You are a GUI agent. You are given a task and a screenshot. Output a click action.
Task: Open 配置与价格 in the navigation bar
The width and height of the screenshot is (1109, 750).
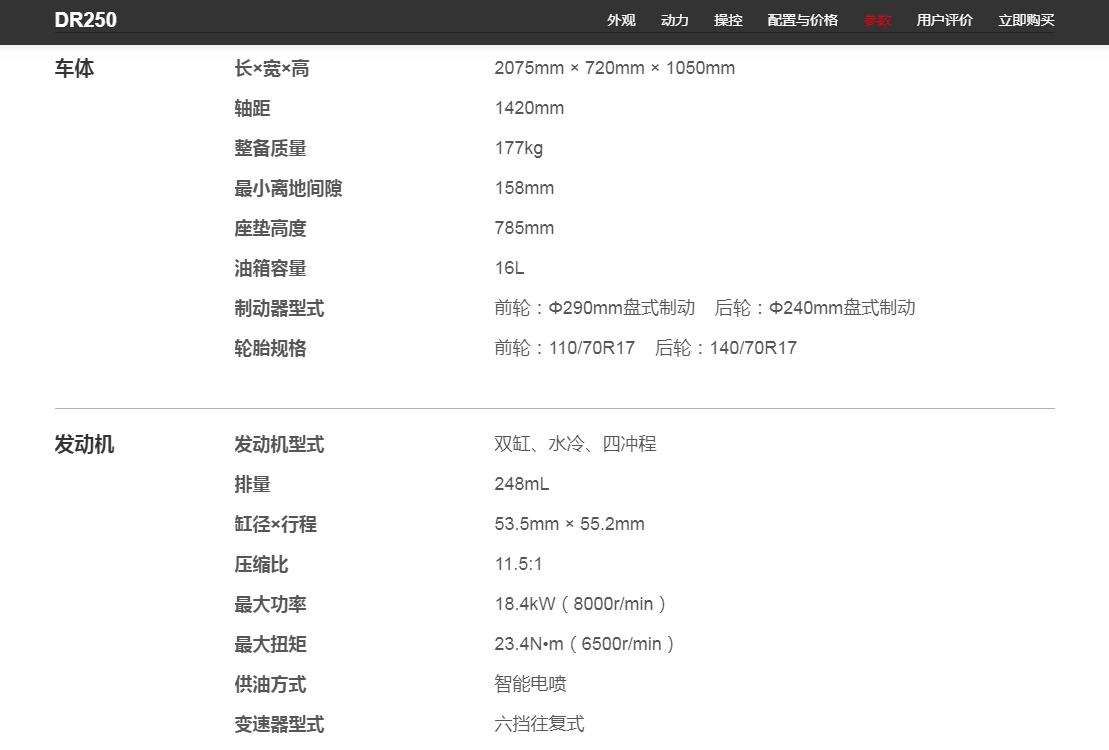click(803, 21)
